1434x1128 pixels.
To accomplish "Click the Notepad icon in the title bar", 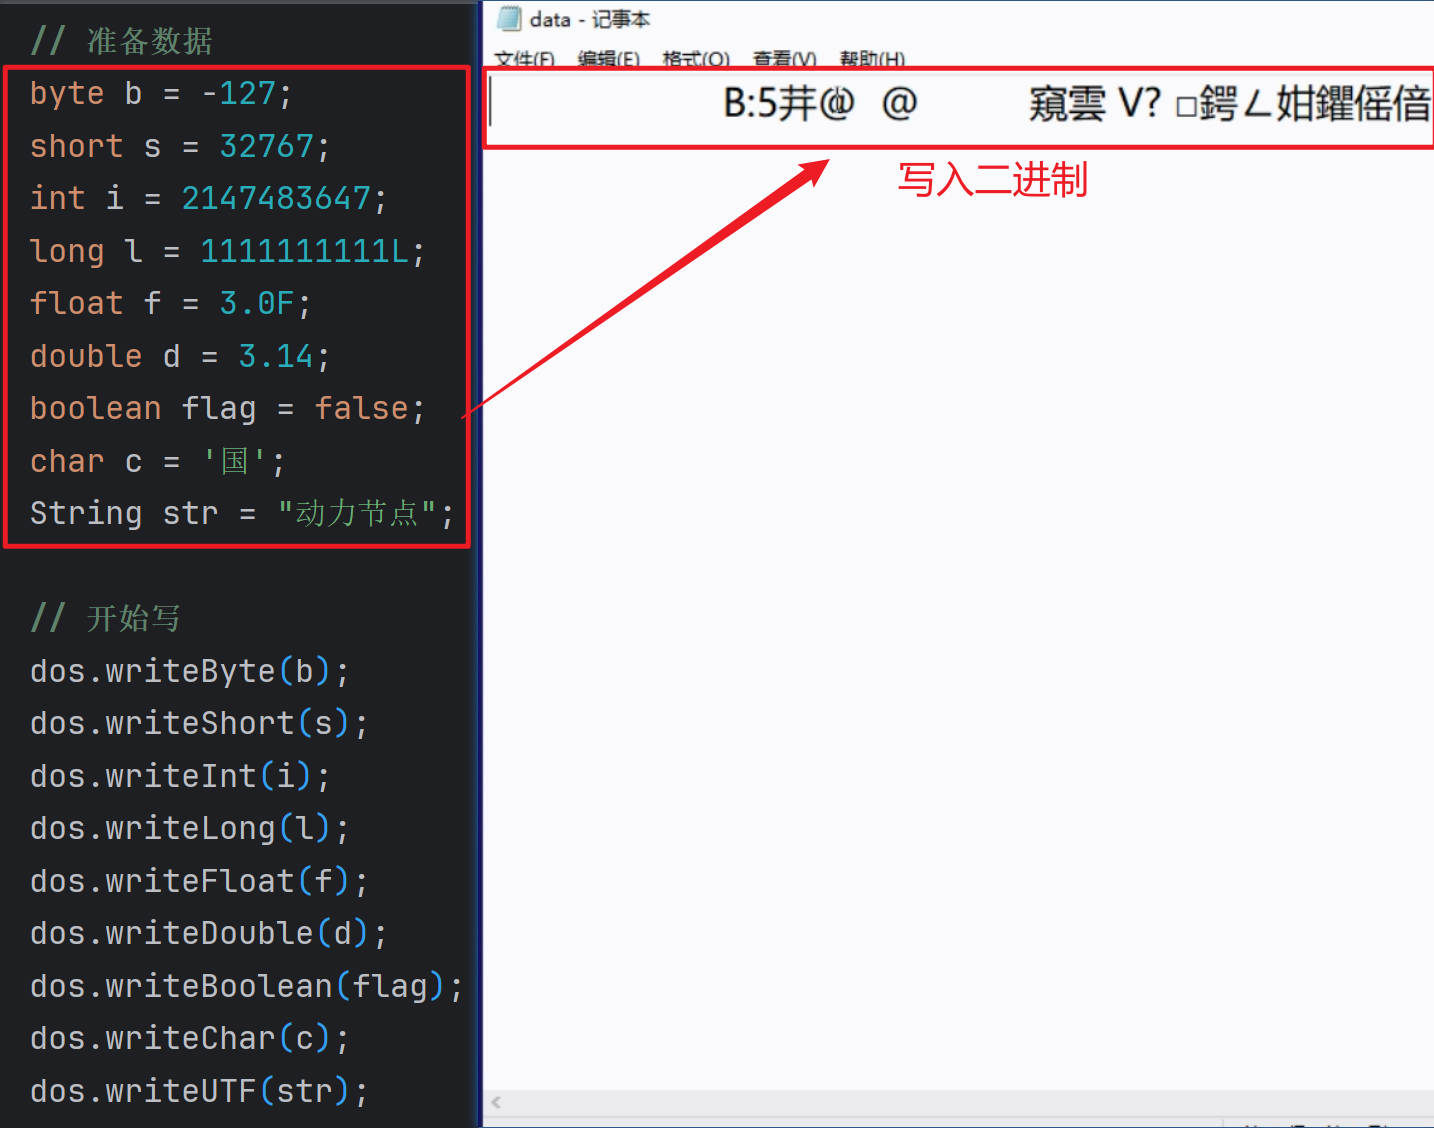I will [x=510, y=18].
